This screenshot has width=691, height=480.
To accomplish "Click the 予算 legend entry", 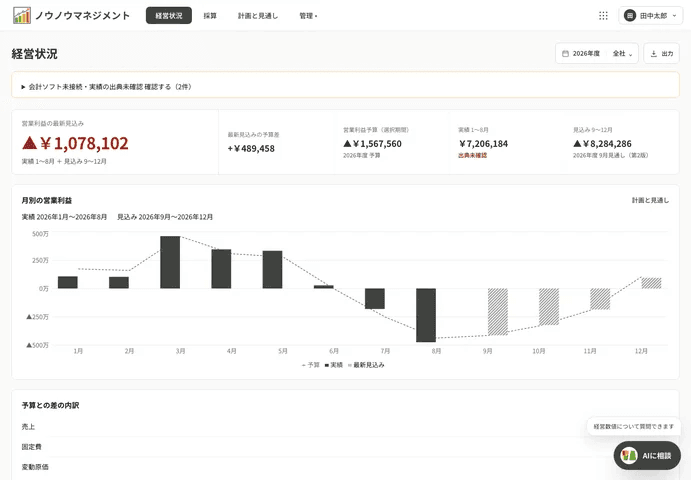I will pos(311,365).
